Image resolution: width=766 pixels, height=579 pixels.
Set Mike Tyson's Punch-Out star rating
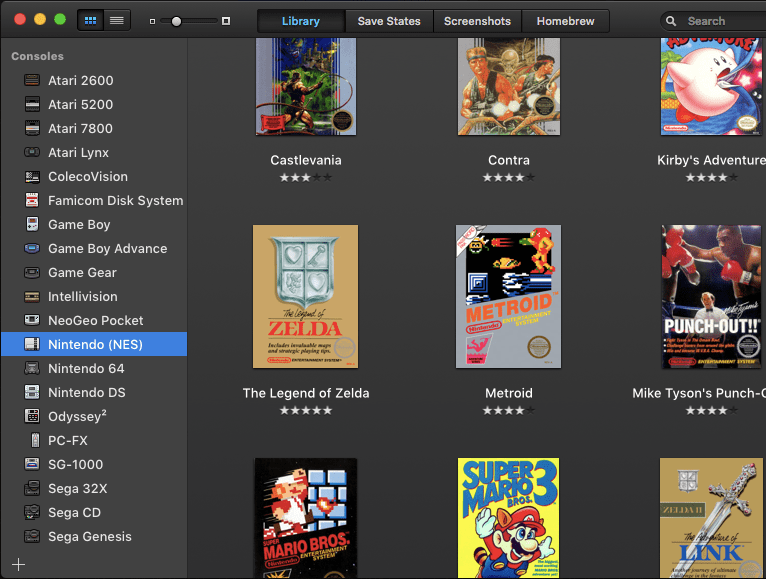click(711, 410)
